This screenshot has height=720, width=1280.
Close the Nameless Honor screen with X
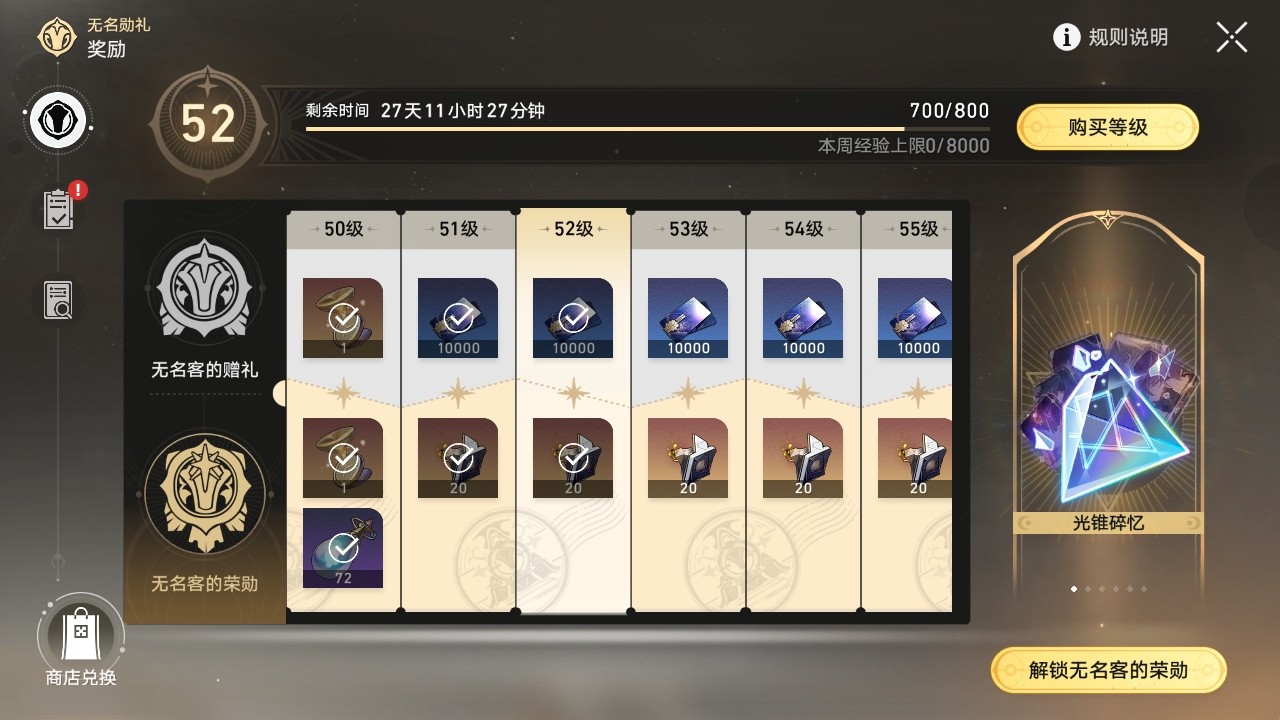pos(1232,38)
